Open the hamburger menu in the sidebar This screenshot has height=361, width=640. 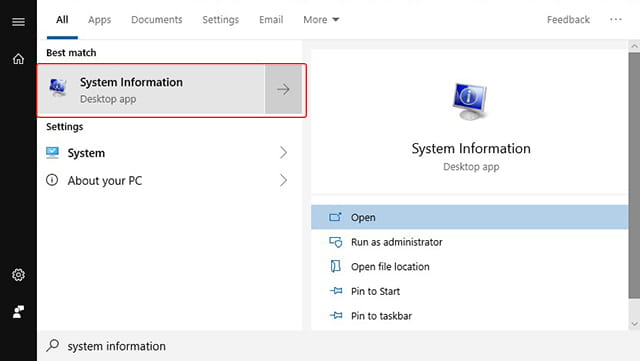tap(18, 22)
